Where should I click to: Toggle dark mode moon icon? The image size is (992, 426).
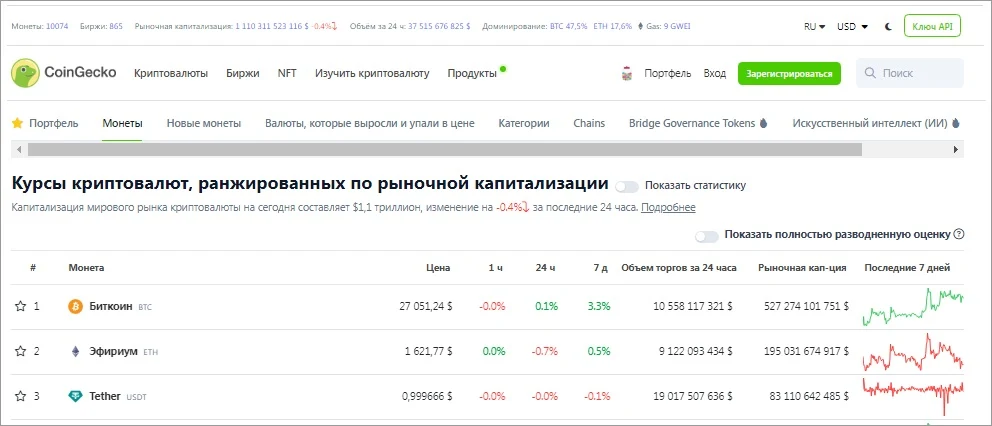click(888, 27)
